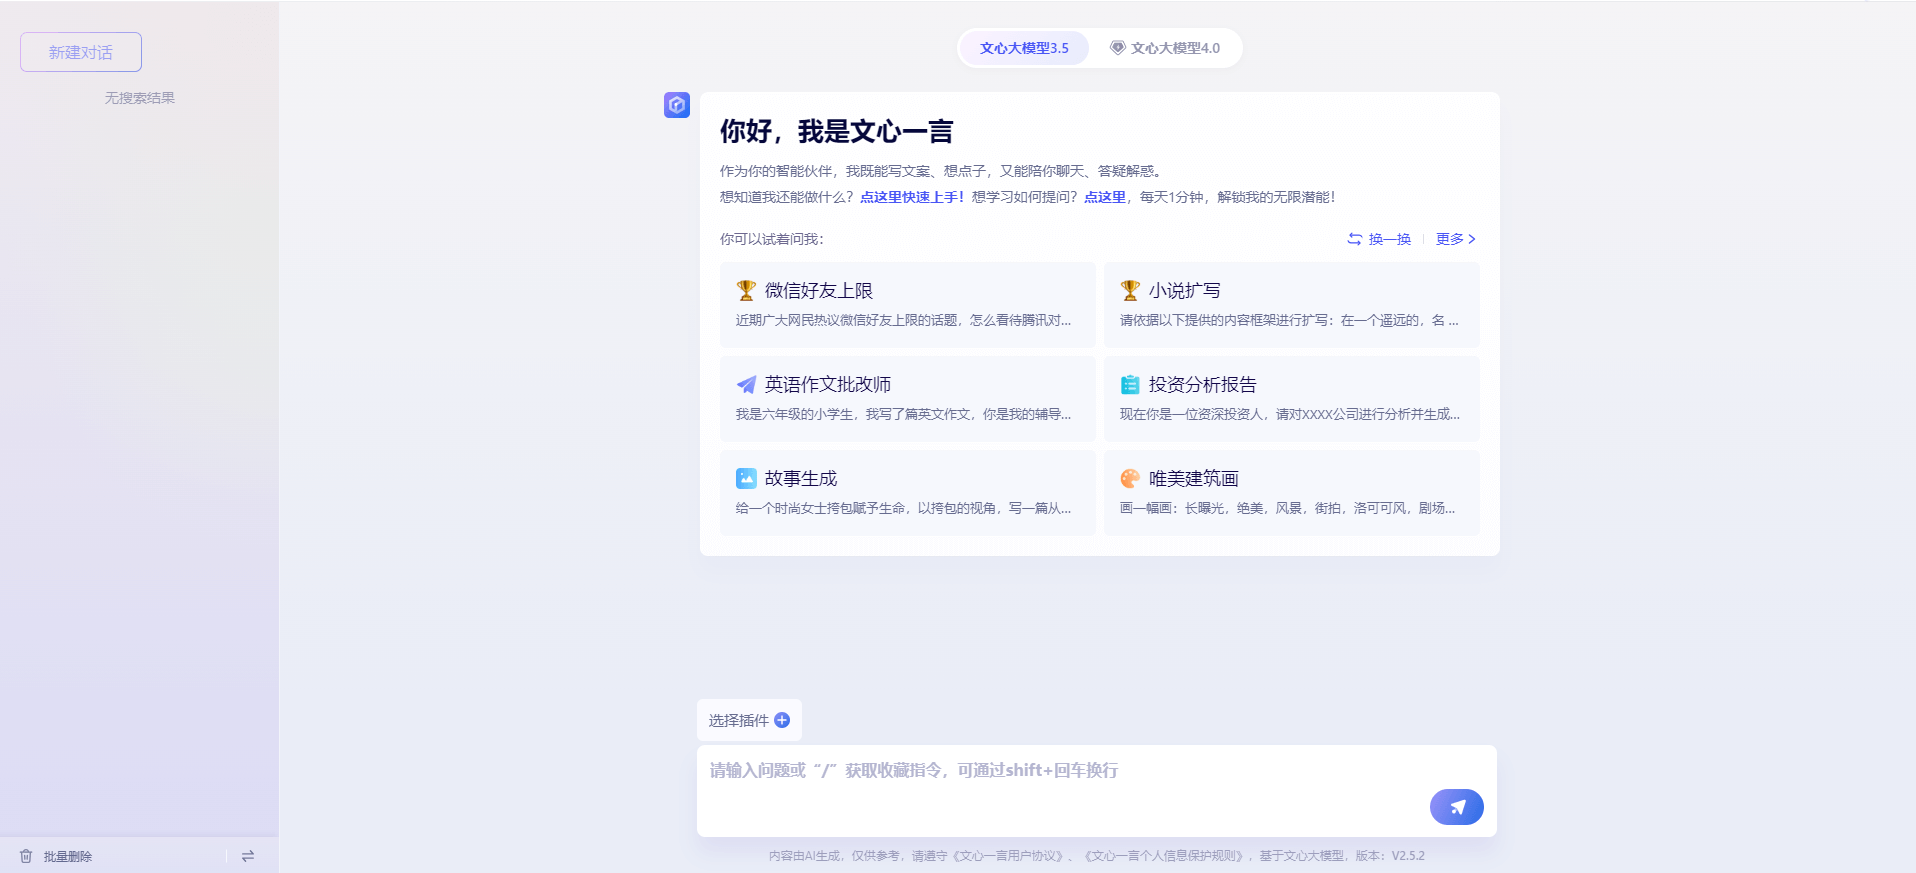The image size is (1916, 873).
Task: Collapse the sidebar with the swap arrows icon
Action: 248,856
